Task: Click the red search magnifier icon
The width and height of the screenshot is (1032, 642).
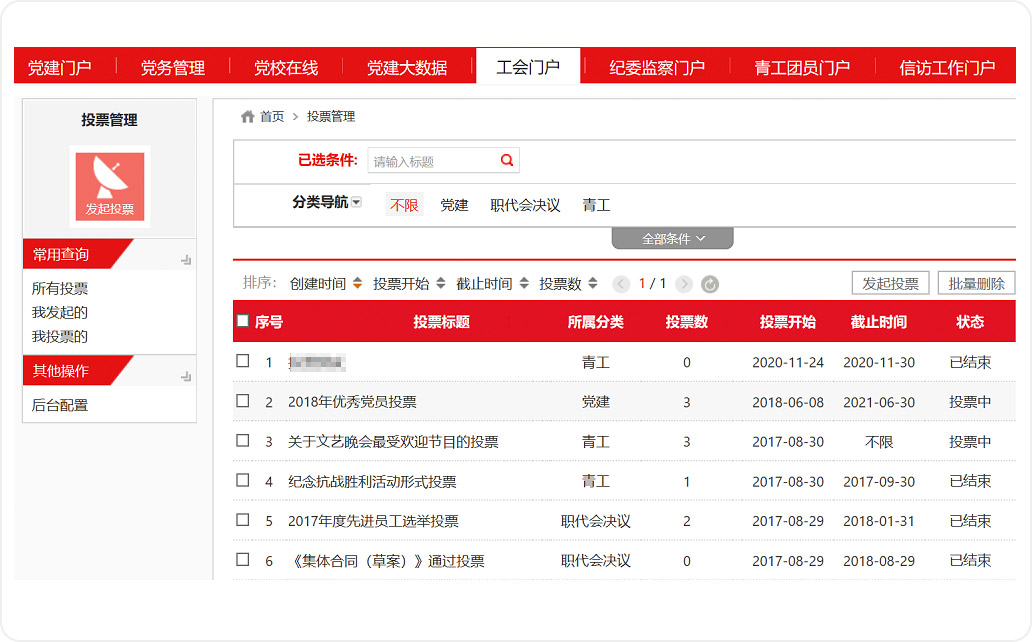Action: [507, 160]
